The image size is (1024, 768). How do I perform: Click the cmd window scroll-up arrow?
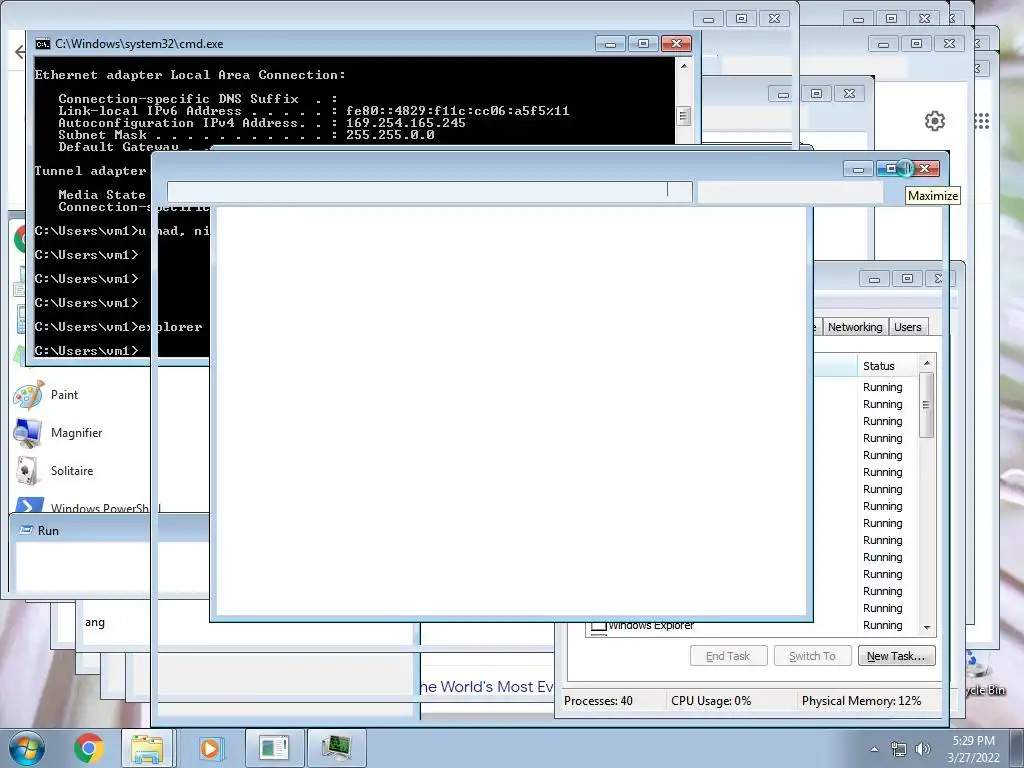click(684, 65)
